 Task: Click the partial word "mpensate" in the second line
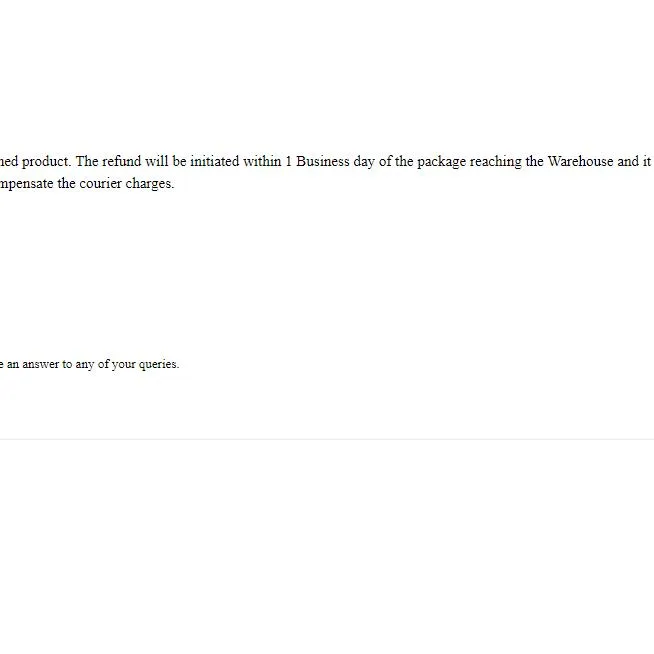click(x=27, y=184)
